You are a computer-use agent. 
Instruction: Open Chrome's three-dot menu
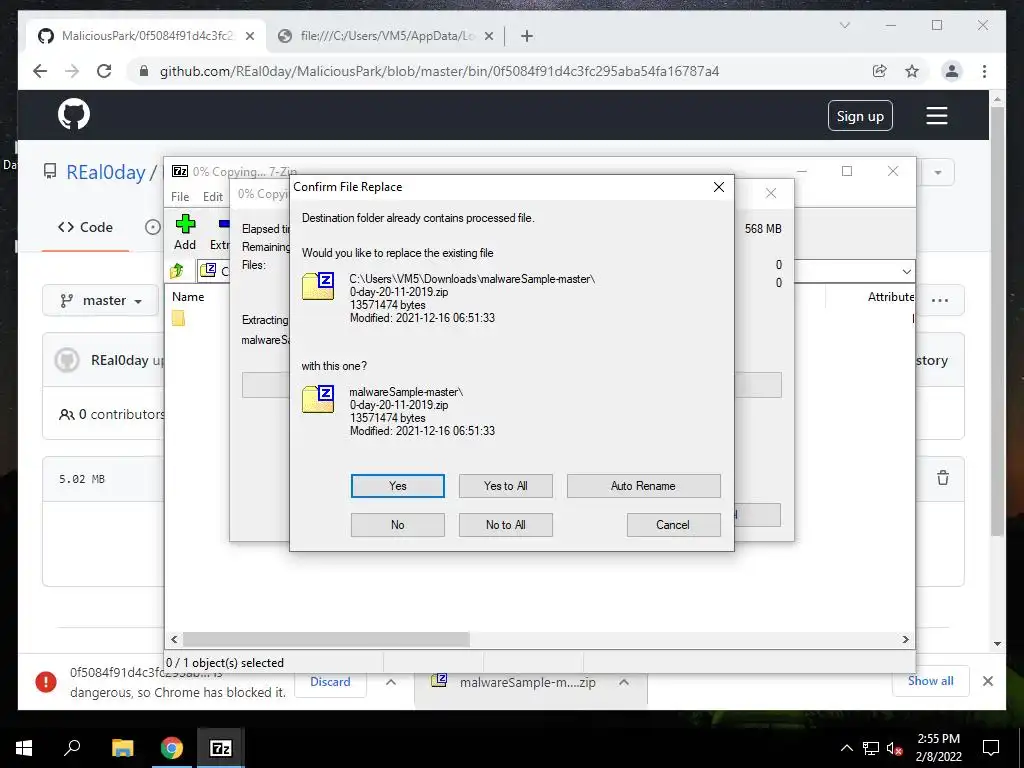(984, 71)
